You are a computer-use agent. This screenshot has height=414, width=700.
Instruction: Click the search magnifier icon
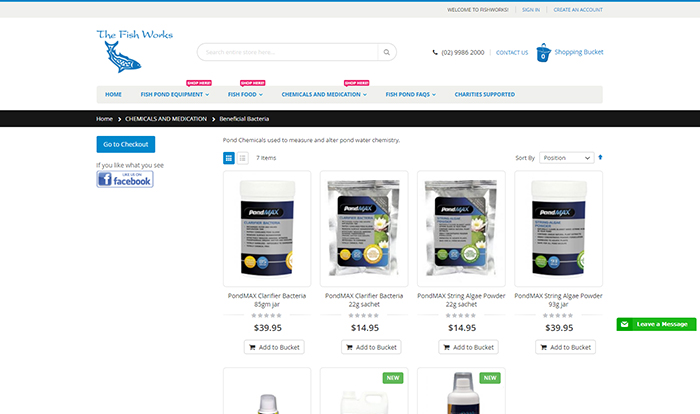click(387, 52)
